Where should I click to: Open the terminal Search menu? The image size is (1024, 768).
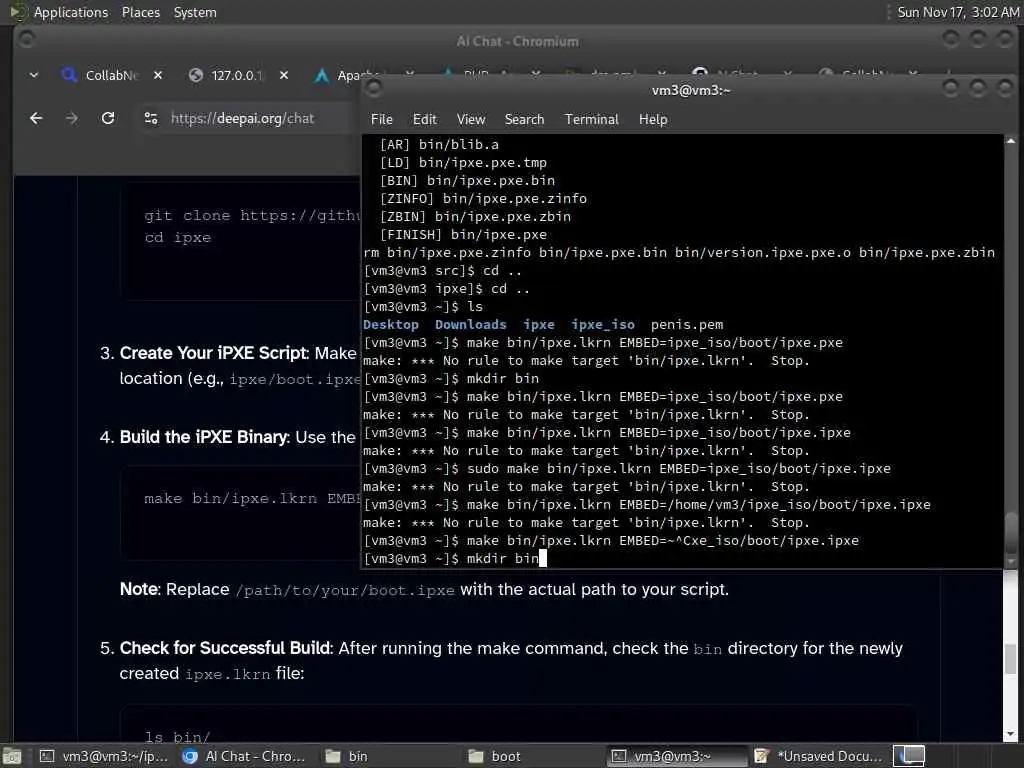[524, 119]
